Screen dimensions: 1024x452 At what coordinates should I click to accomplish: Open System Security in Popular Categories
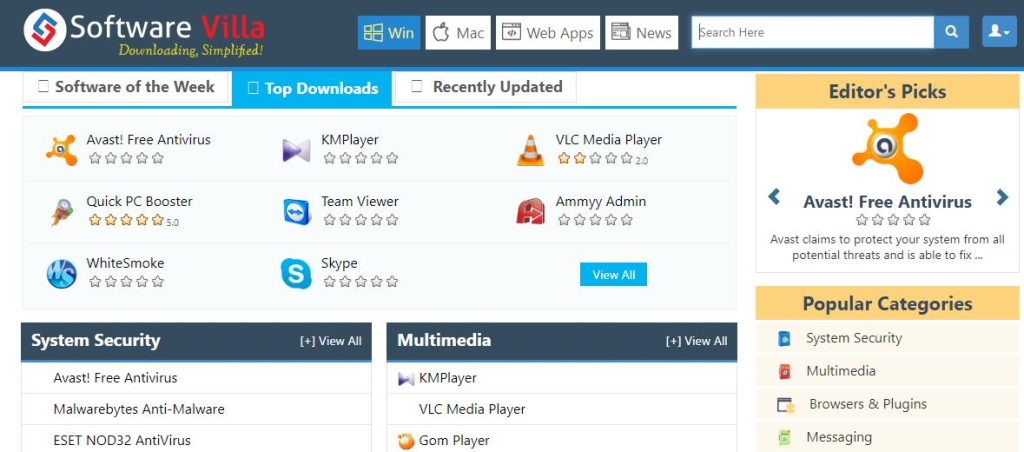[854, 338]
